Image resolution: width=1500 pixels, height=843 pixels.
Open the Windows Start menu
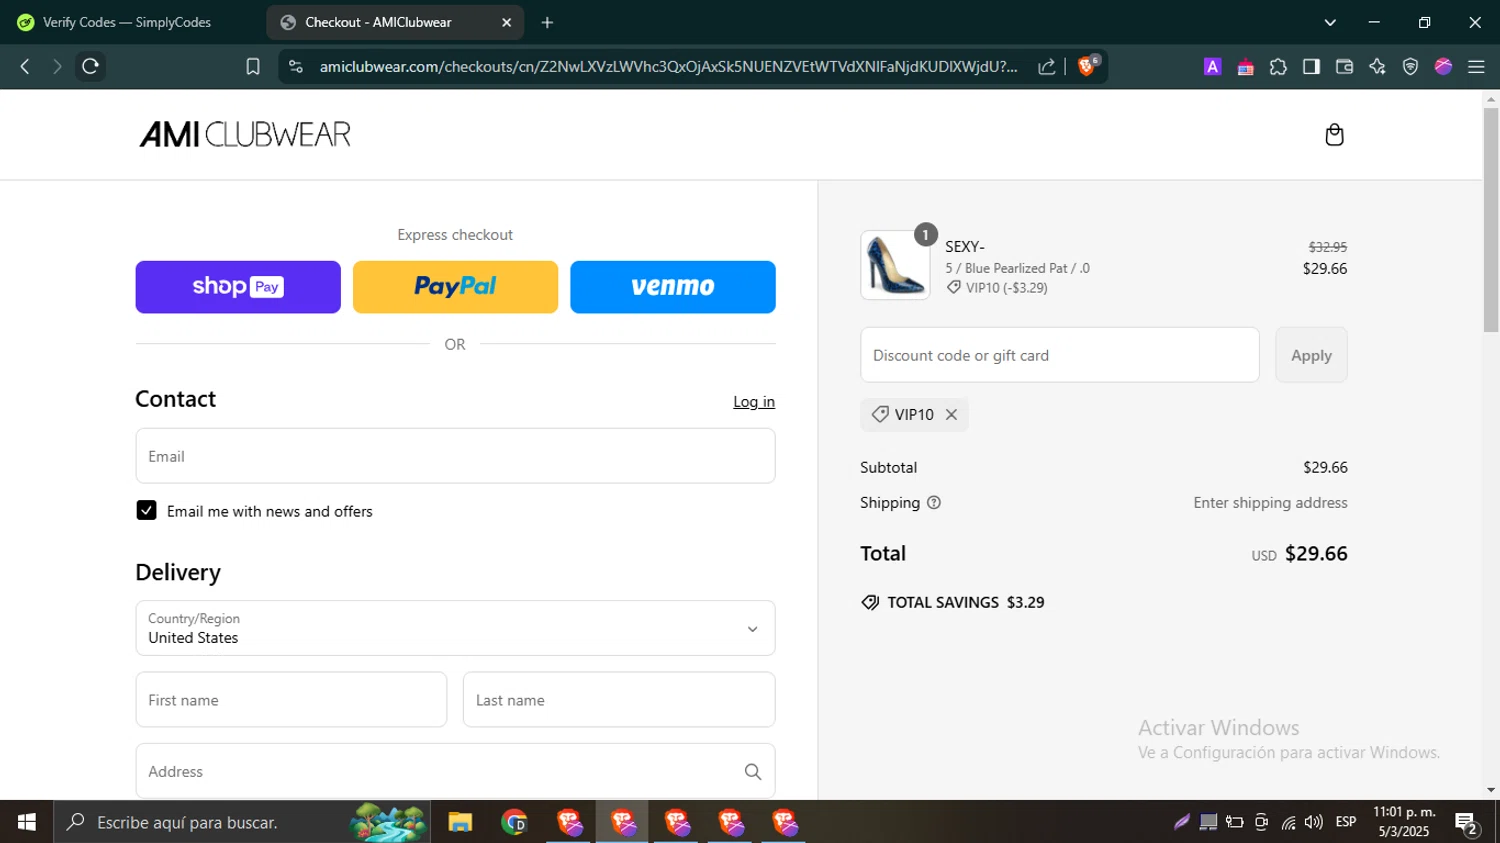[x=27, y=822]
